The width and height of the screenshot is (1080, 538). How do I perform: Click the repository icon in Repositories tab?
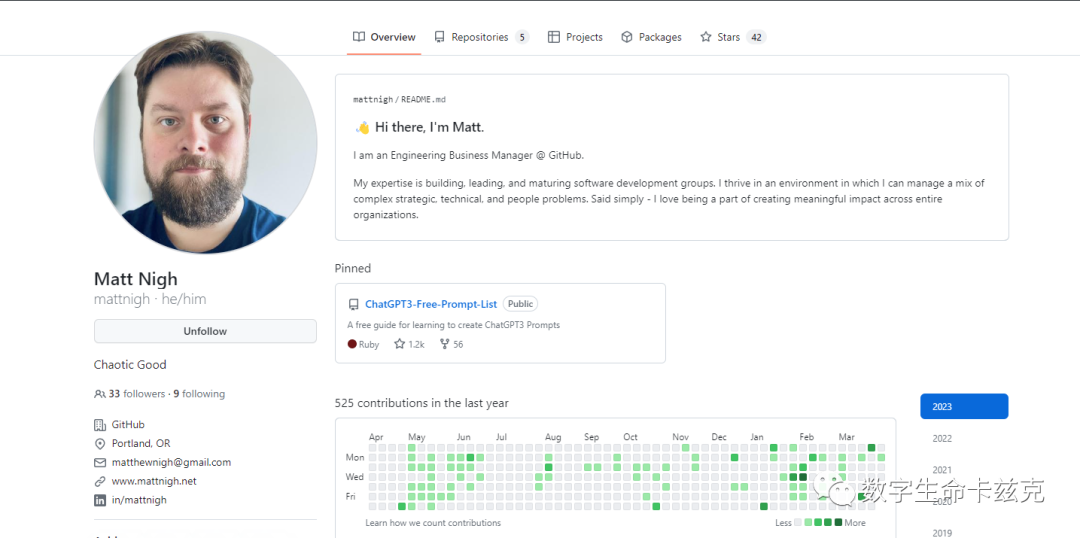tap(440, 37)
